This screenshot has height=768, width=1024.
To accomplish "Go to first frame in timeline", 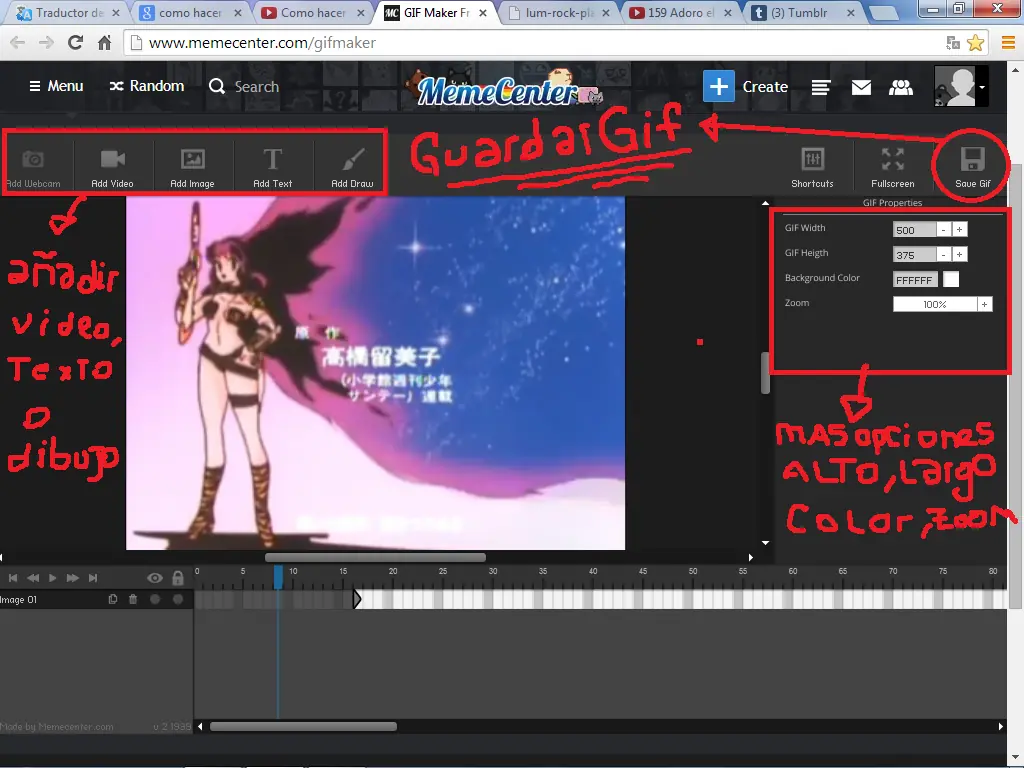I will 12,578.
